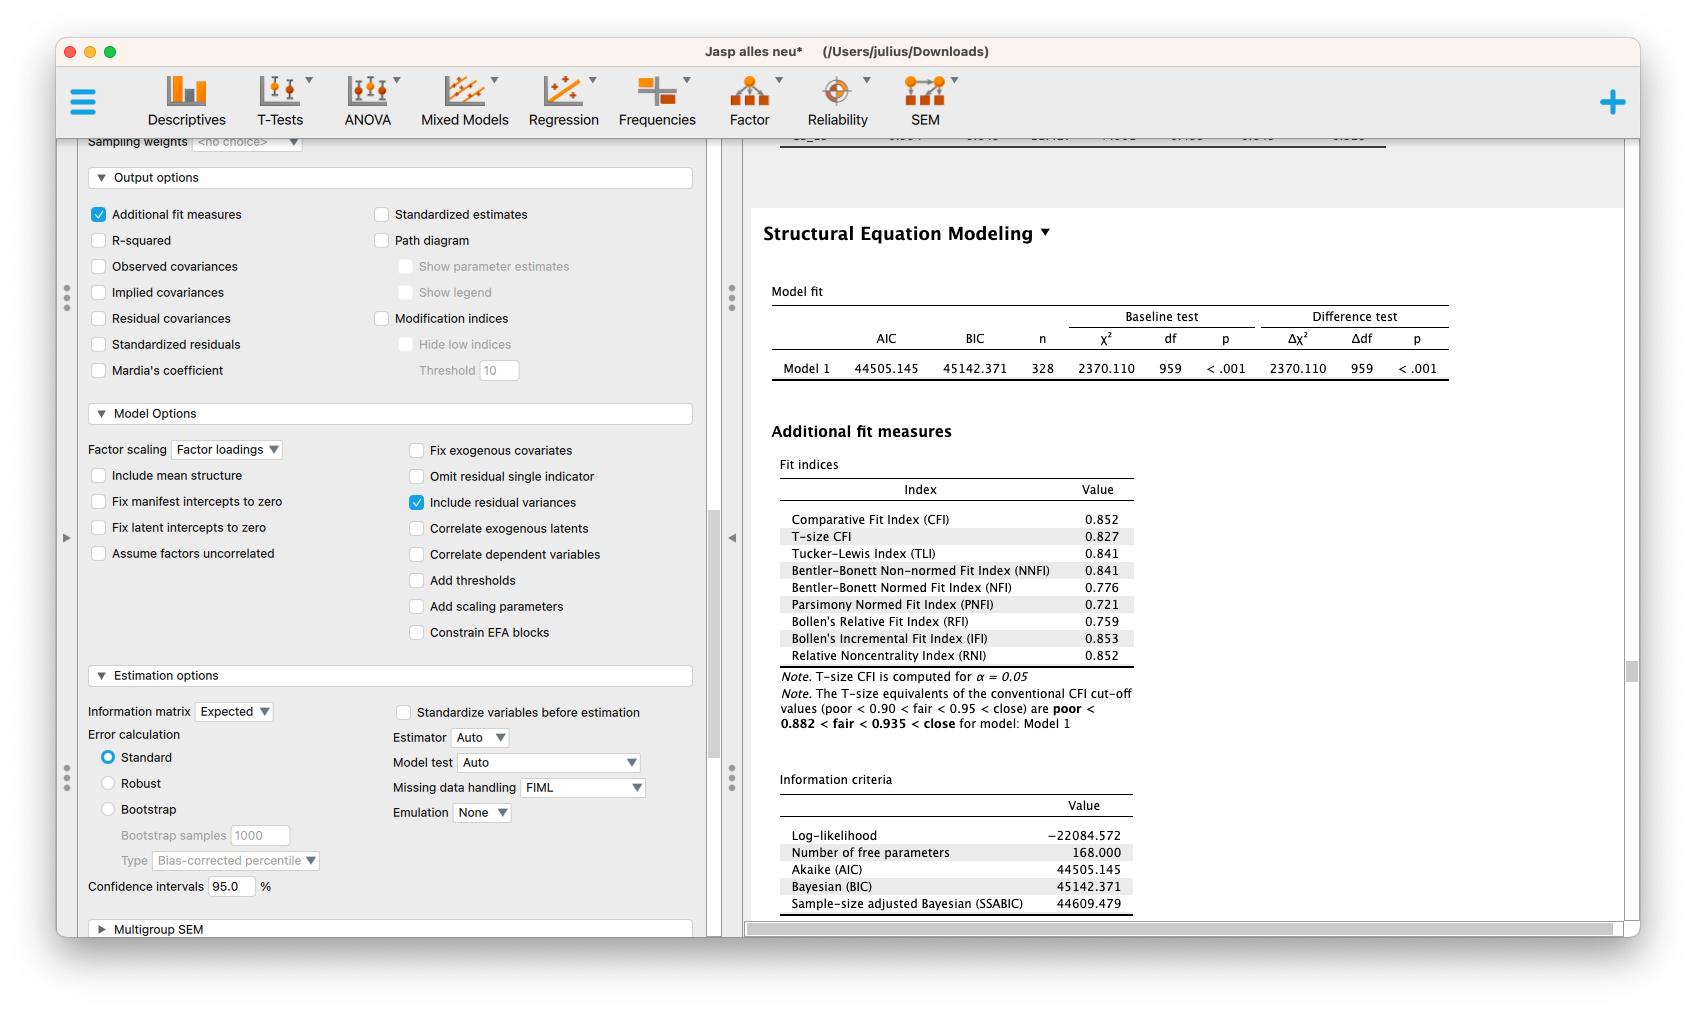Select the Bootstrap error calculation option
The height and width of the screenshot is (1011, 1696).
click(x=108, y=809)
